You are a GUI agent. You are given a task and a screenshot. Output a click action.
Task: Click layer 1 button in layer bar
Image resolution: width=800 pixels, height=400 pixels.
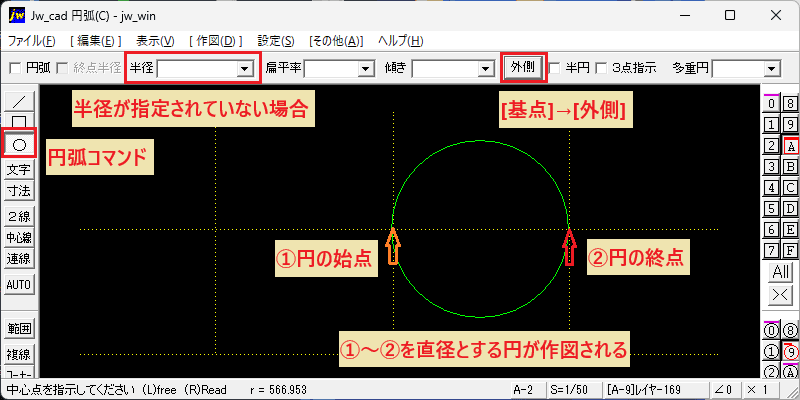[x=771, y=124]
